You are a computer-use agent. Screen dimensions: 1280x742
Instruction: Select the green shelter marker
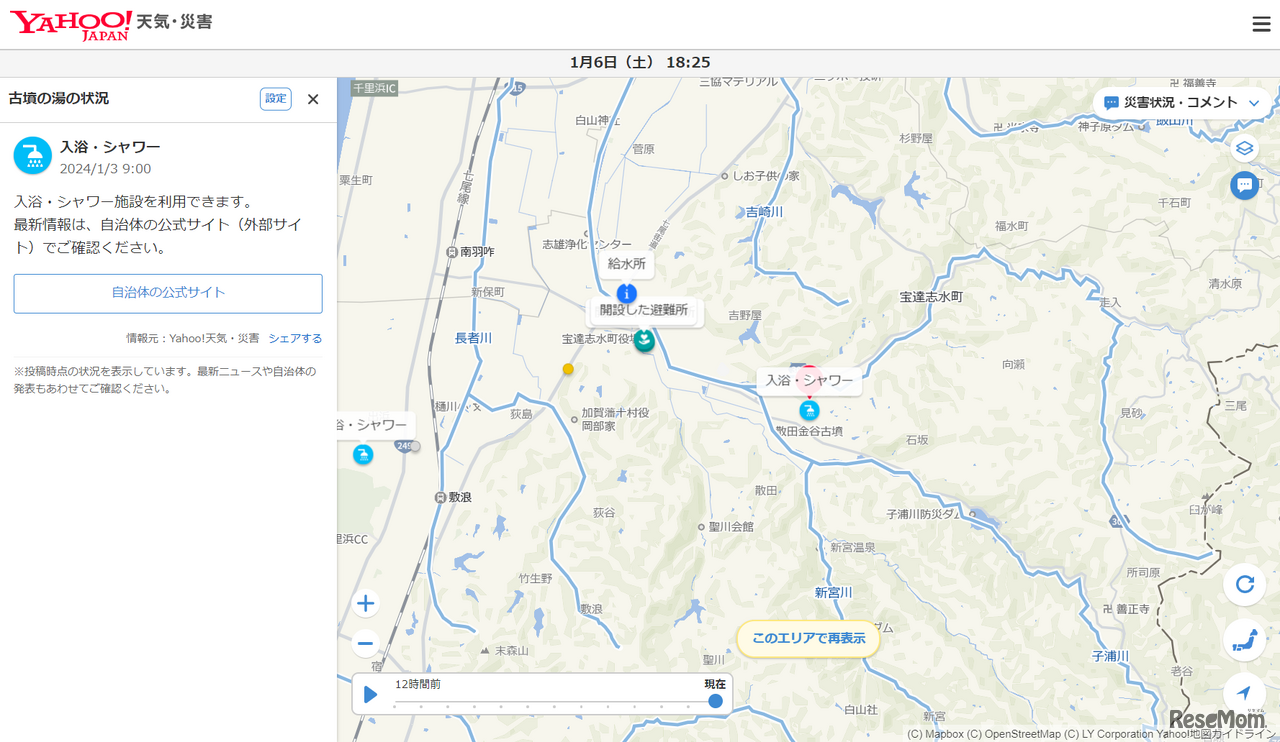(x=644, y=340)
